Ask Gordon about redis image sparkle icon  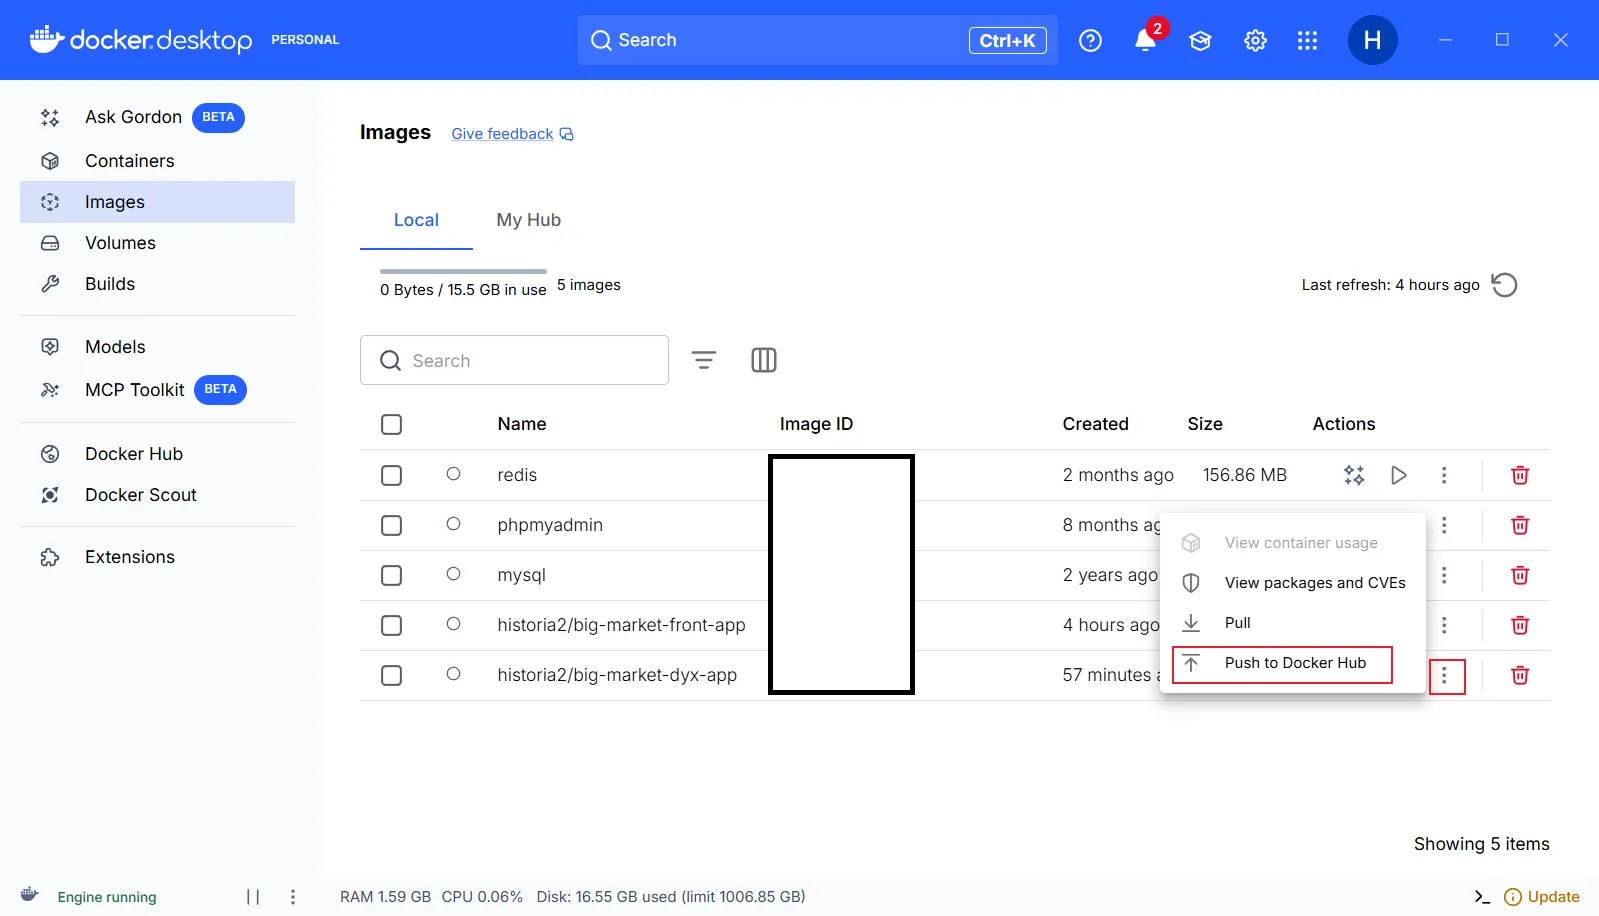(1354, 475)
